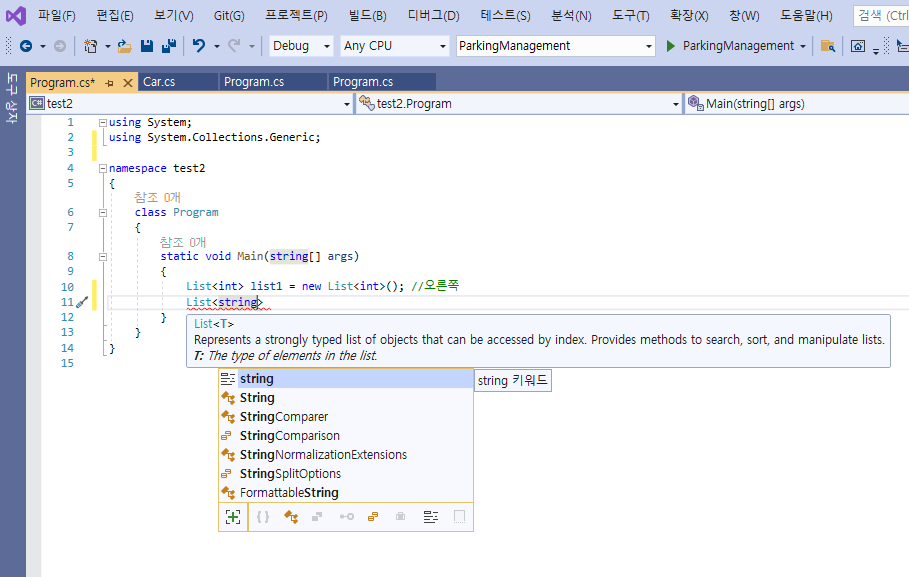Click the class icon beside FormattableString
909x577 pixels.
(x=228, y=493)
